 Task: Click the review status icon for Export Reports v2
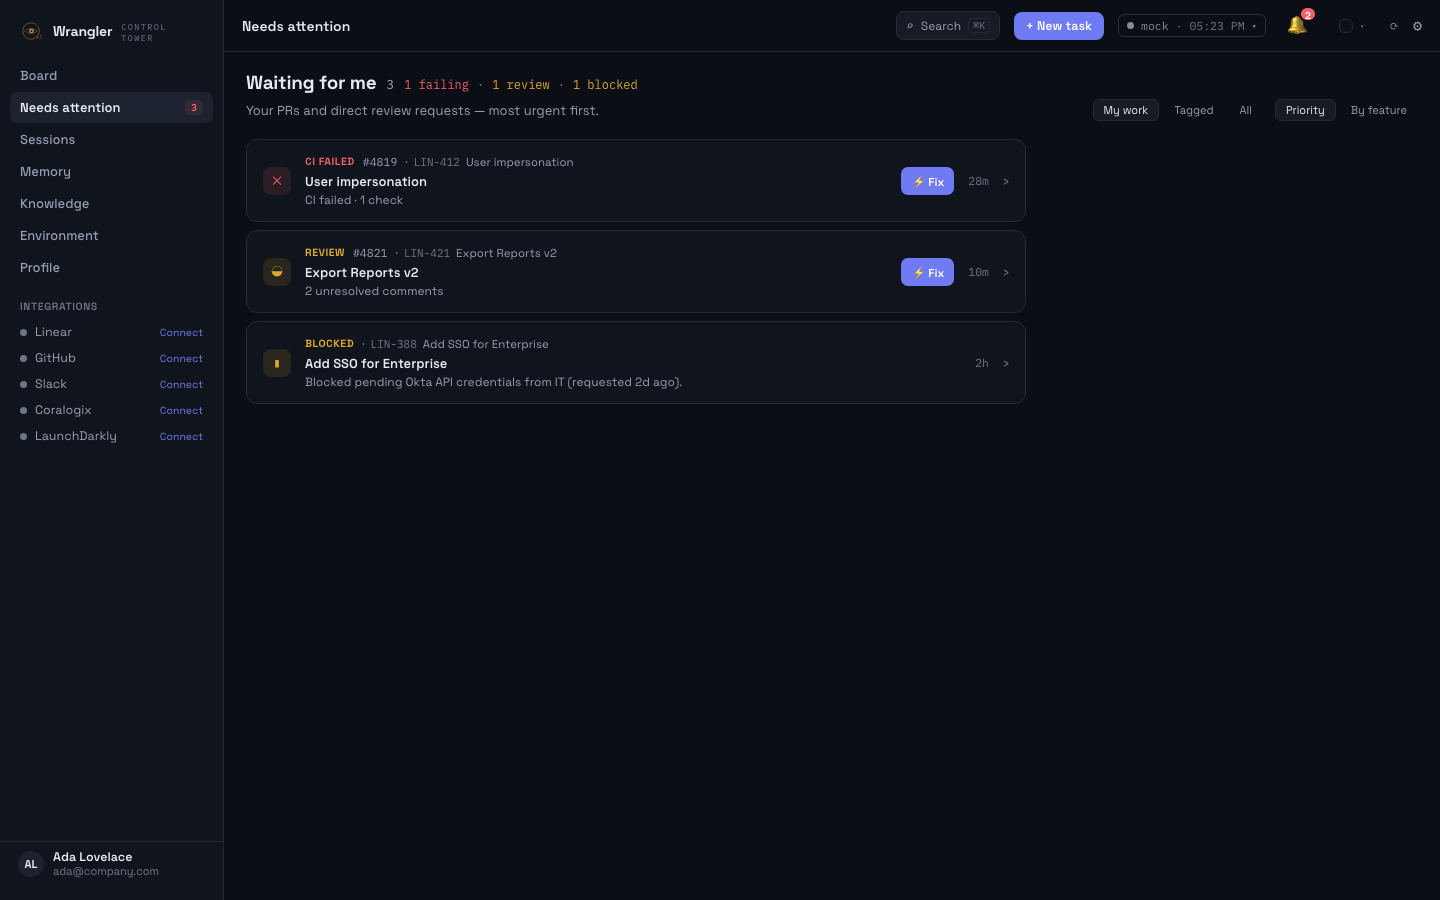[x=277, y=272]
